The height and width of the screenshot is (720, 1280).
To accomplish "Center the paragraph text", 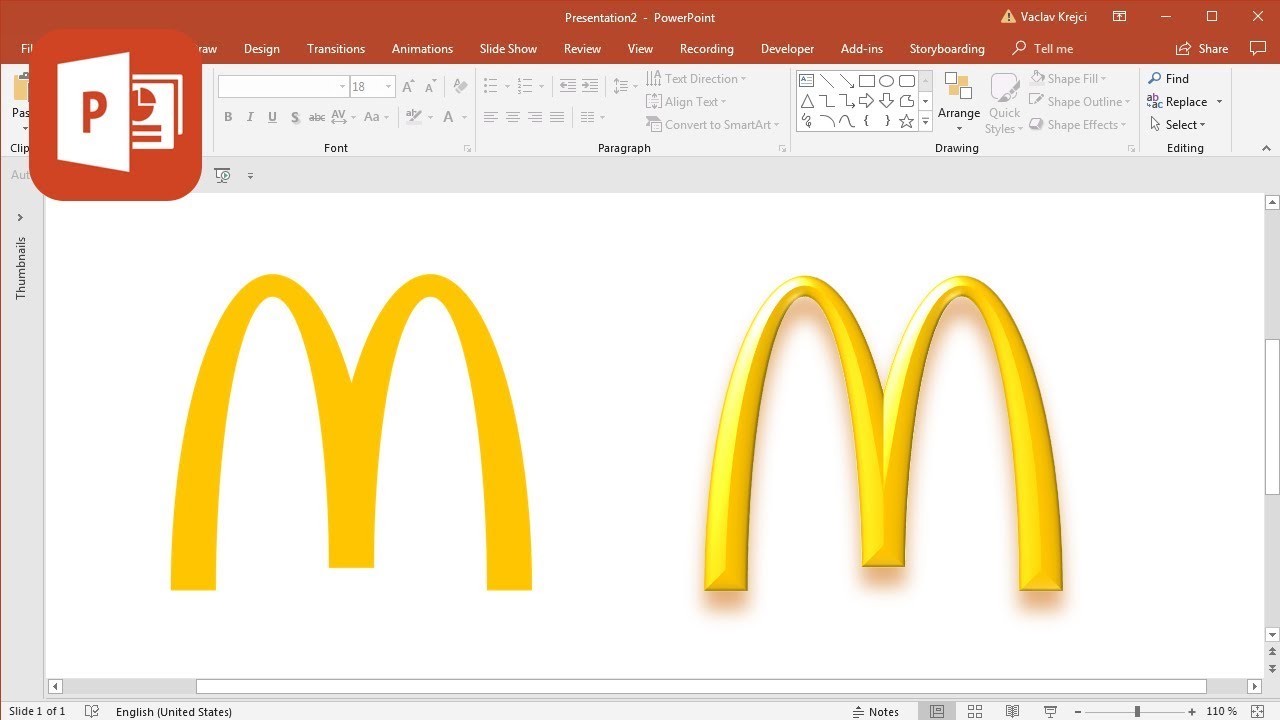I will click(512, 117).
